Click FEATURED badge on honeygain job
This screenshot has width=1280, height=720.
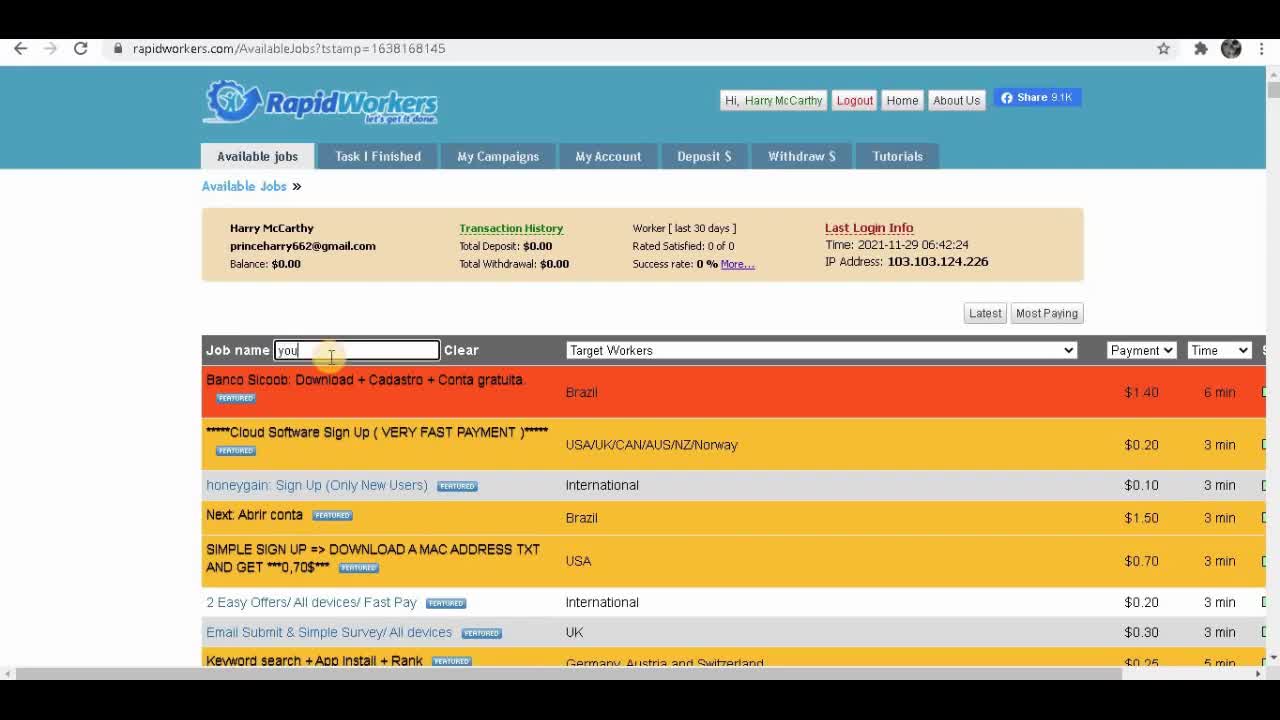457,486
